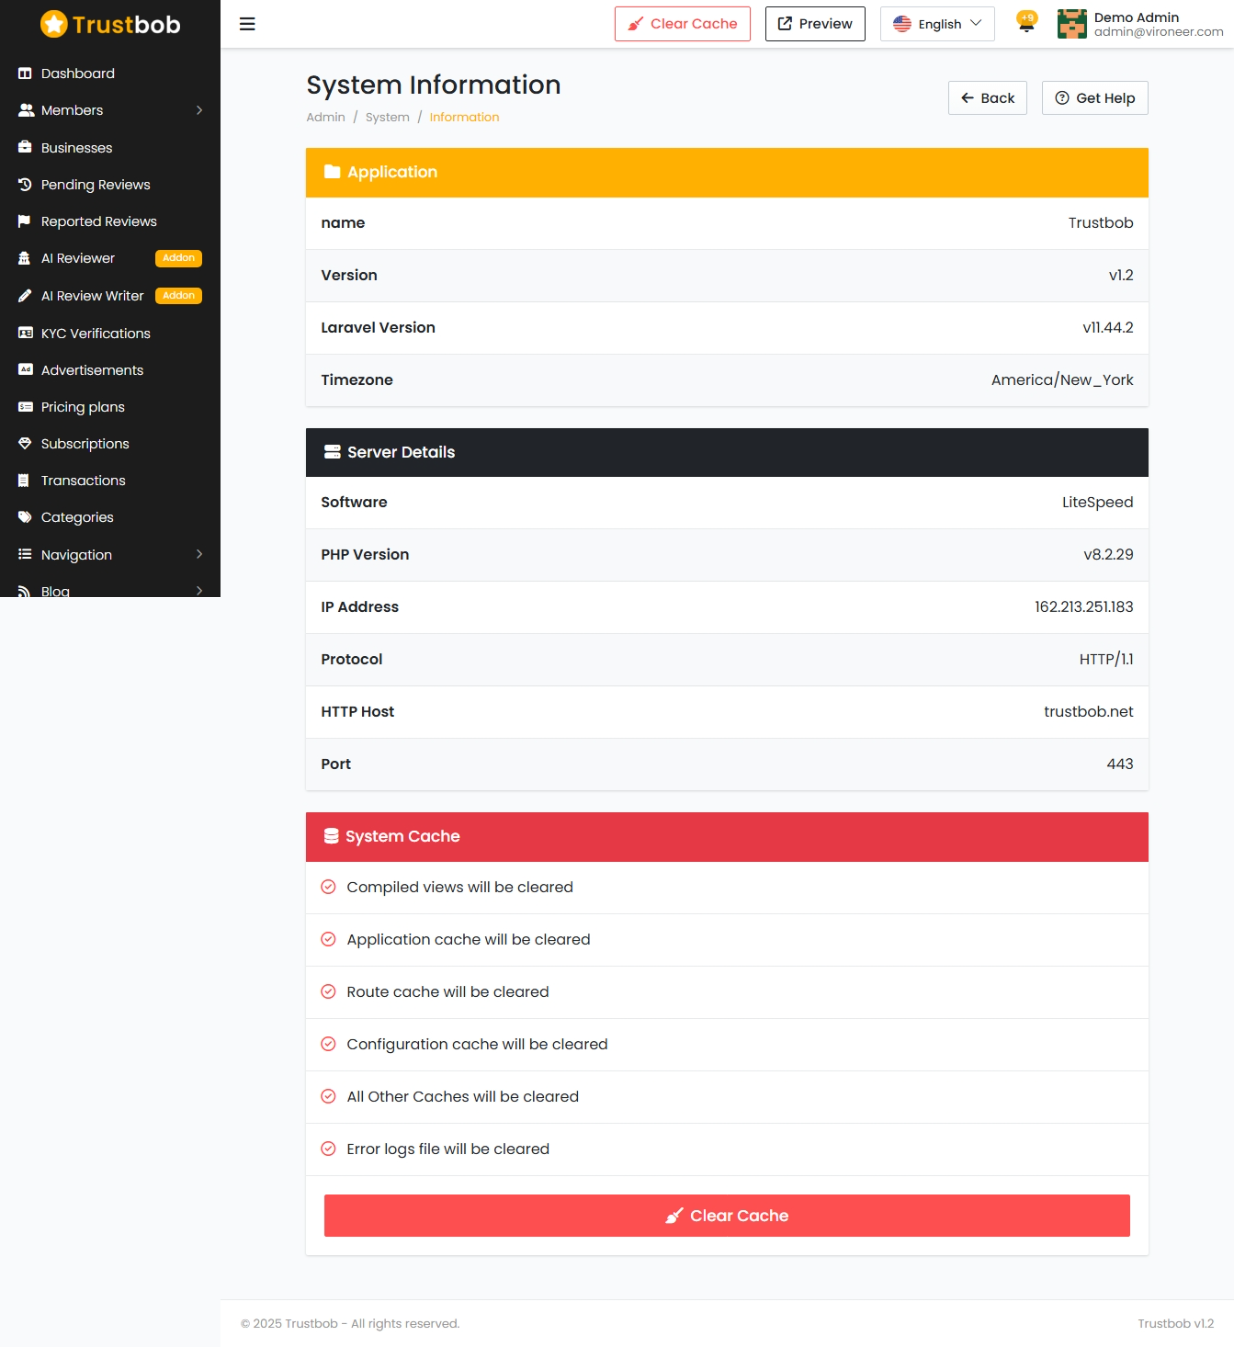Expand the Blog submenu chevron
The image size is (1234, 1347).
pyautogui.click(x=199, y=590)
